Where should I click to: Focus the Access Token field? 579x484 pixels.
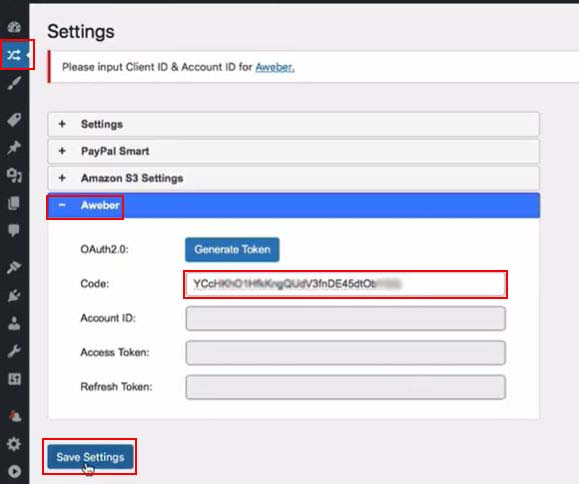pos(346,353)
